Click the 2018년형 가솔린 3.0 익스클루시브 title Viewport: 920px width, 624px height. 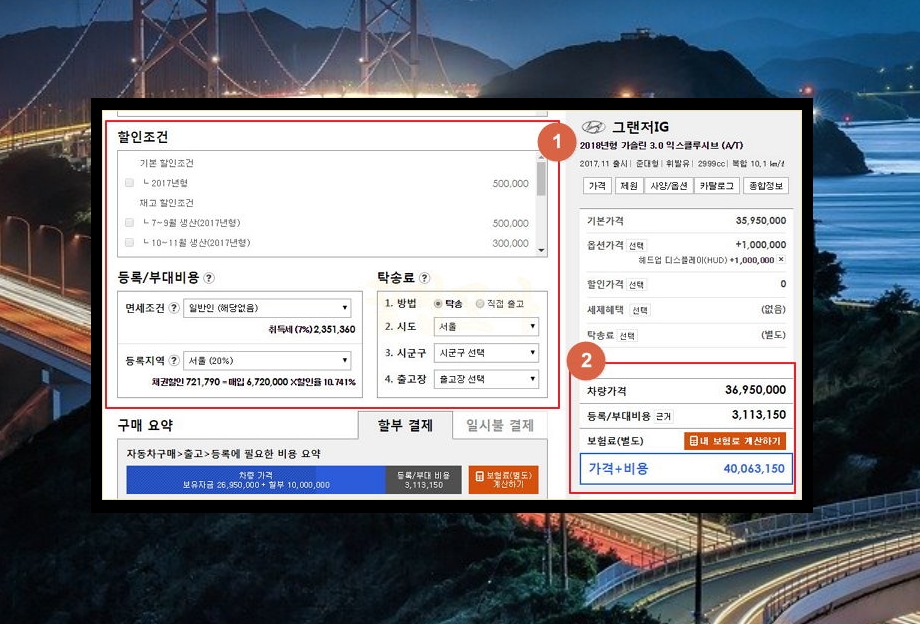(661, 145)
